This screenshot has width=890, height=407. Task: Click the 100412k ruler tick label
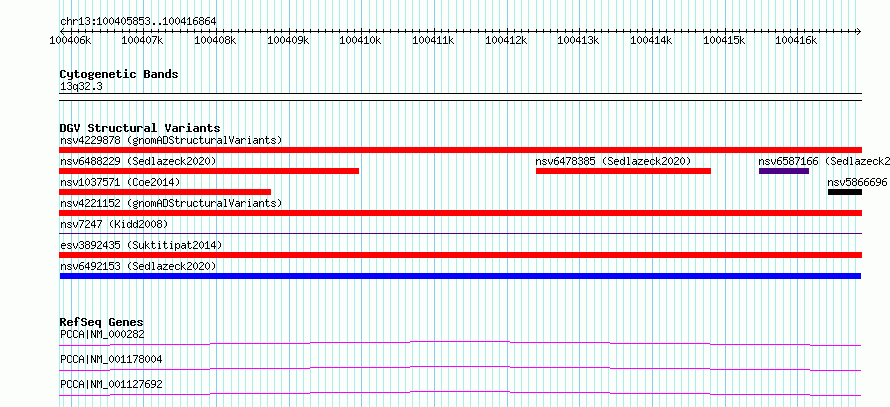(x=506, y=41)
